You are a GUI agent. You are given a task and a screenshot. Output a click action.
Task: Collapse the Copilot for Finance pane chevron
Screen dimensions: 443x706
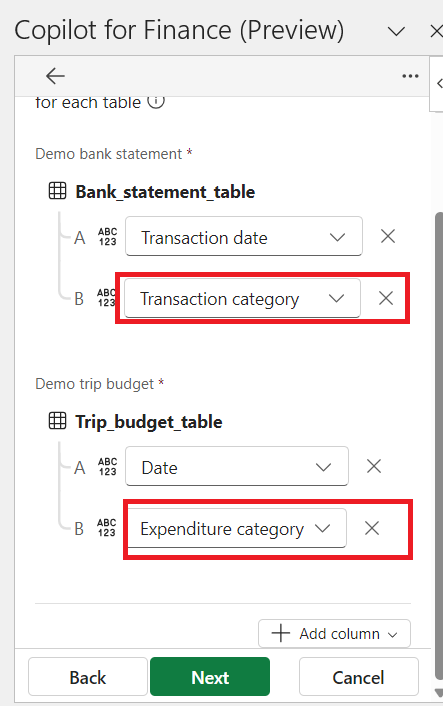[396, 32]
